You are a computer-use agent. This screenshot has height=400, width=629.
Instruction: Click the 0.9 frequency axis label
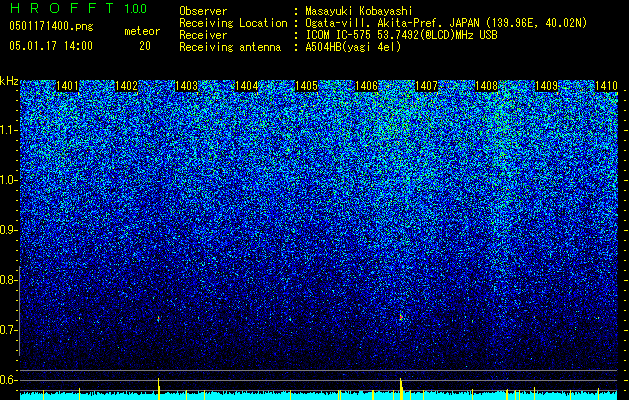click(9, 230)
